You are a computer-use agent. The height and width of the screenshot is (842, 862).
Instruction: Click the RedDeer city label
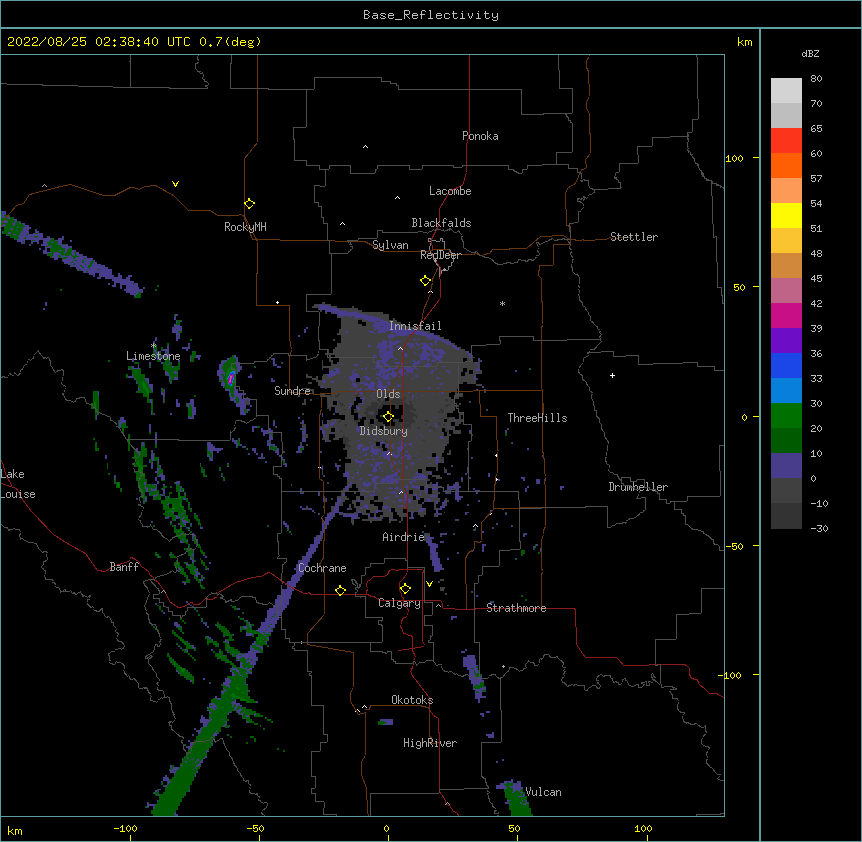point(440,255)
